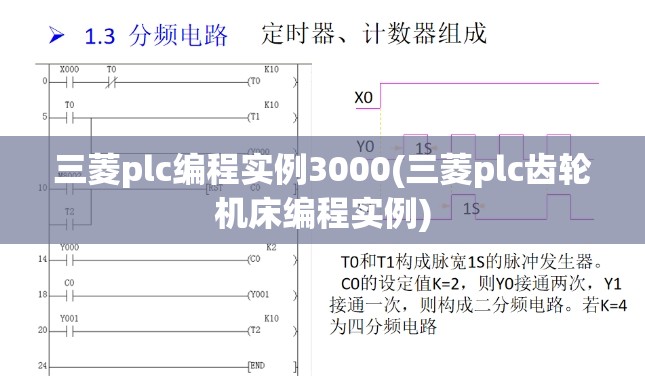645x381 pixels.
Task: Click the C0 contact on rung 18
Action: 69,295
